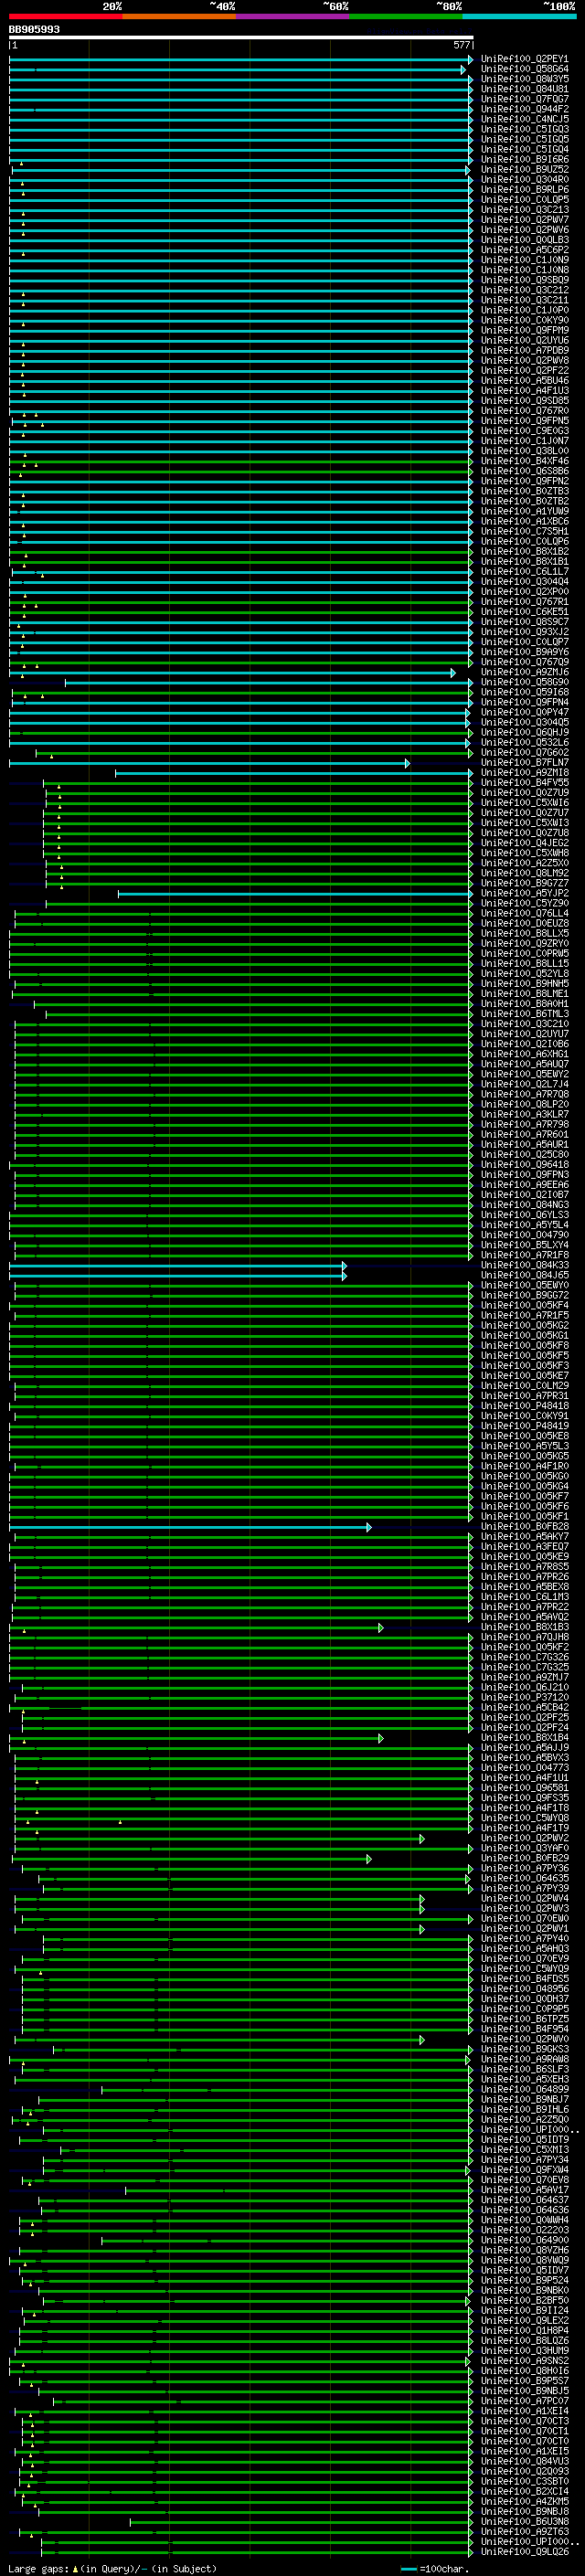The height and width of the screenshot is (2576, 585).
Task: Select label UniRef100_Q3HUM9
Action: click(525, 2350)
